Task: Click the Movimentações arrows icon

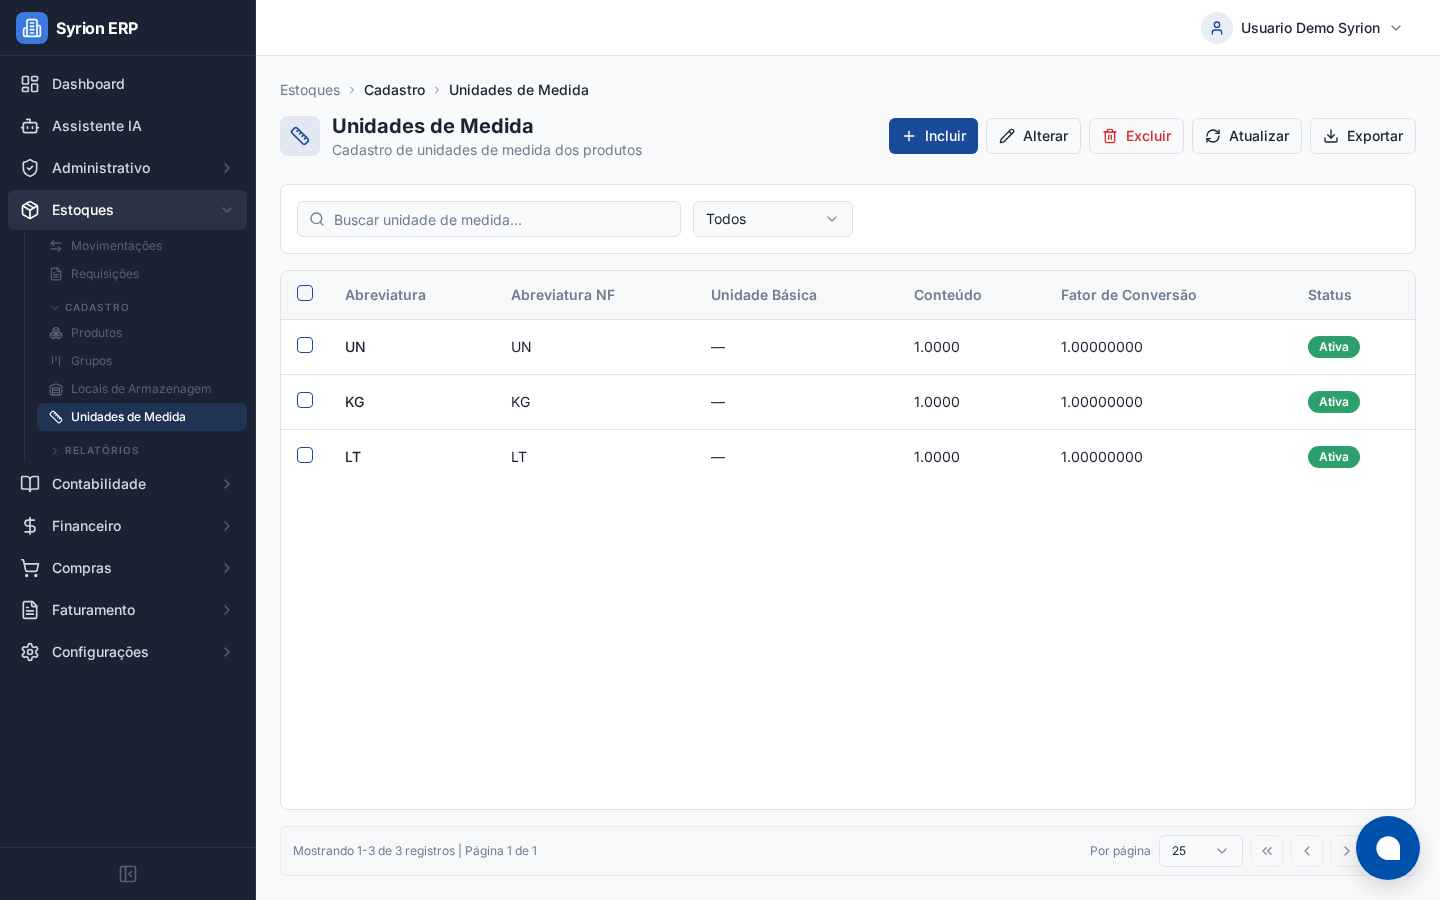Action: (x=56, y=246)
